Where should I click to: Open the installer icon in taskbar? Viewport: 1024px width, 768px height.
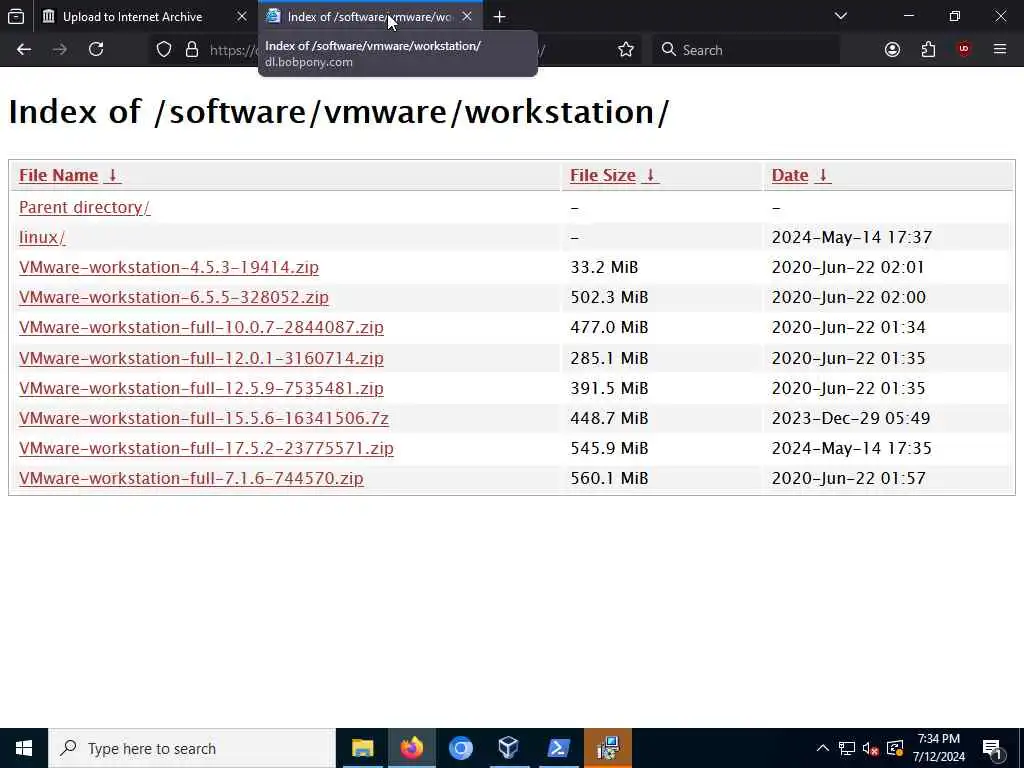pos(608,748)
